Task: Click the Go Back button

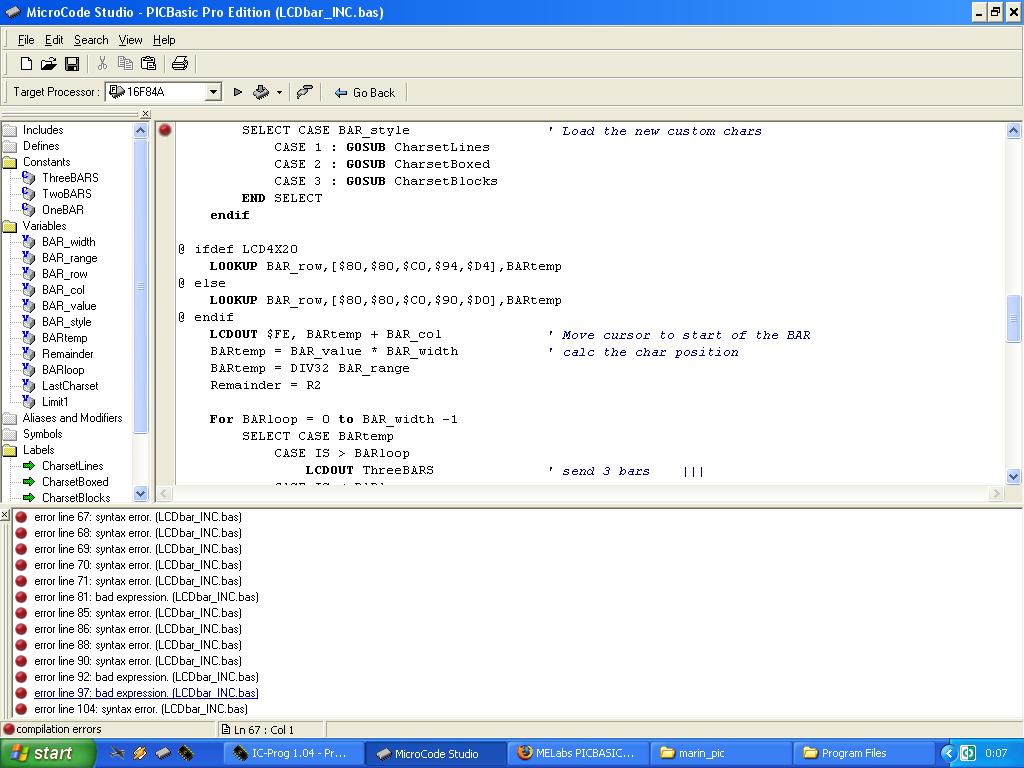Action: coord(365,92)
